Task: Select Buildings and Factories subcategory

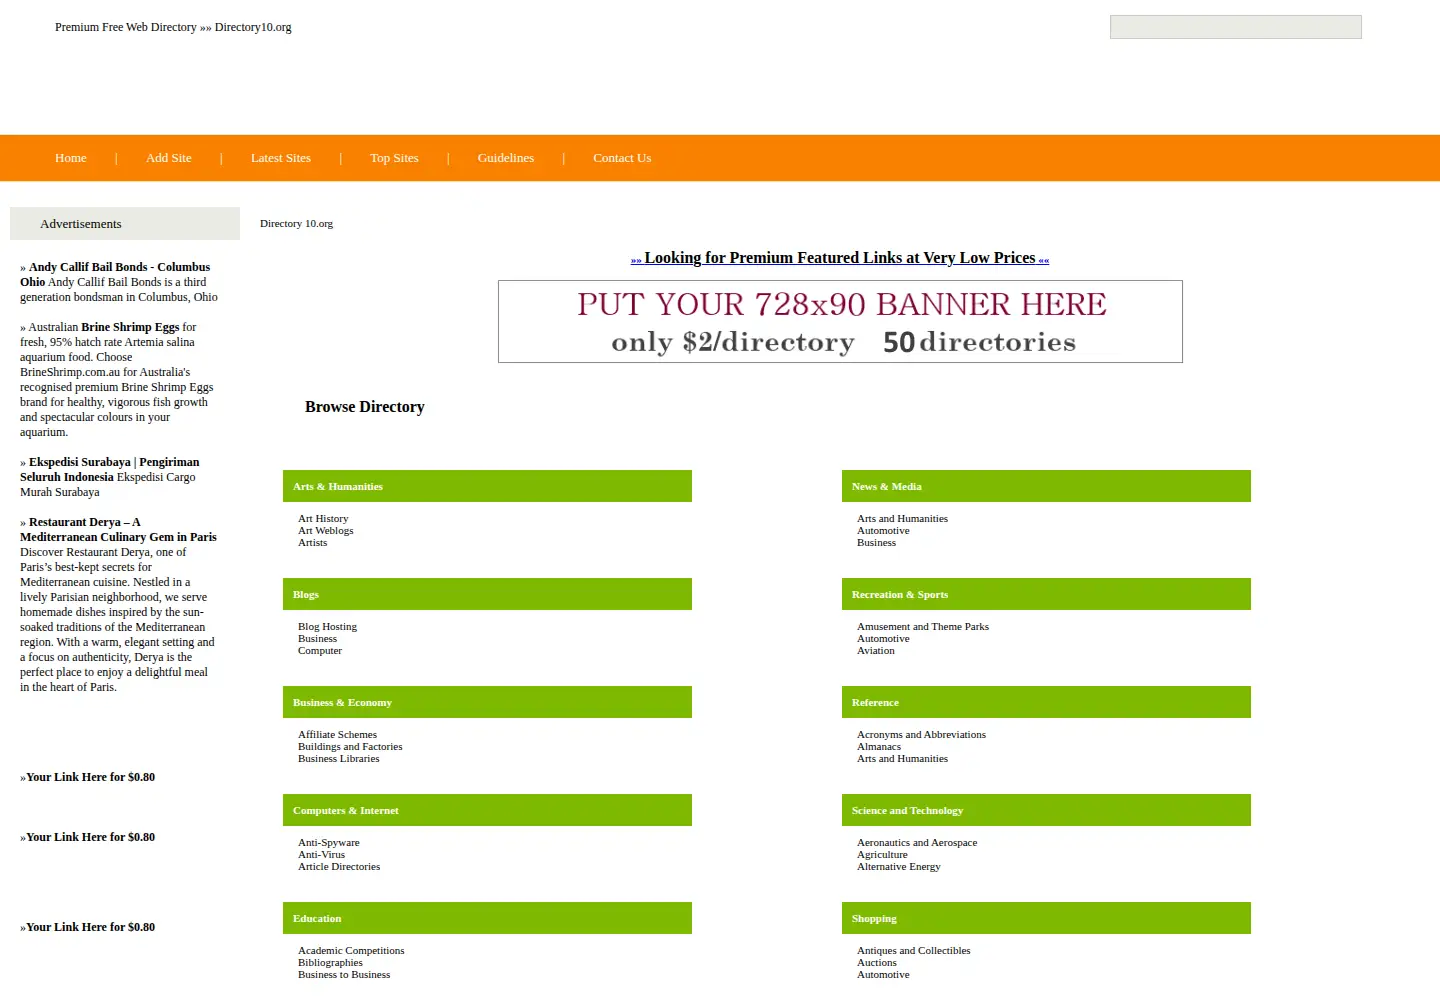Action: pos(350,747)
